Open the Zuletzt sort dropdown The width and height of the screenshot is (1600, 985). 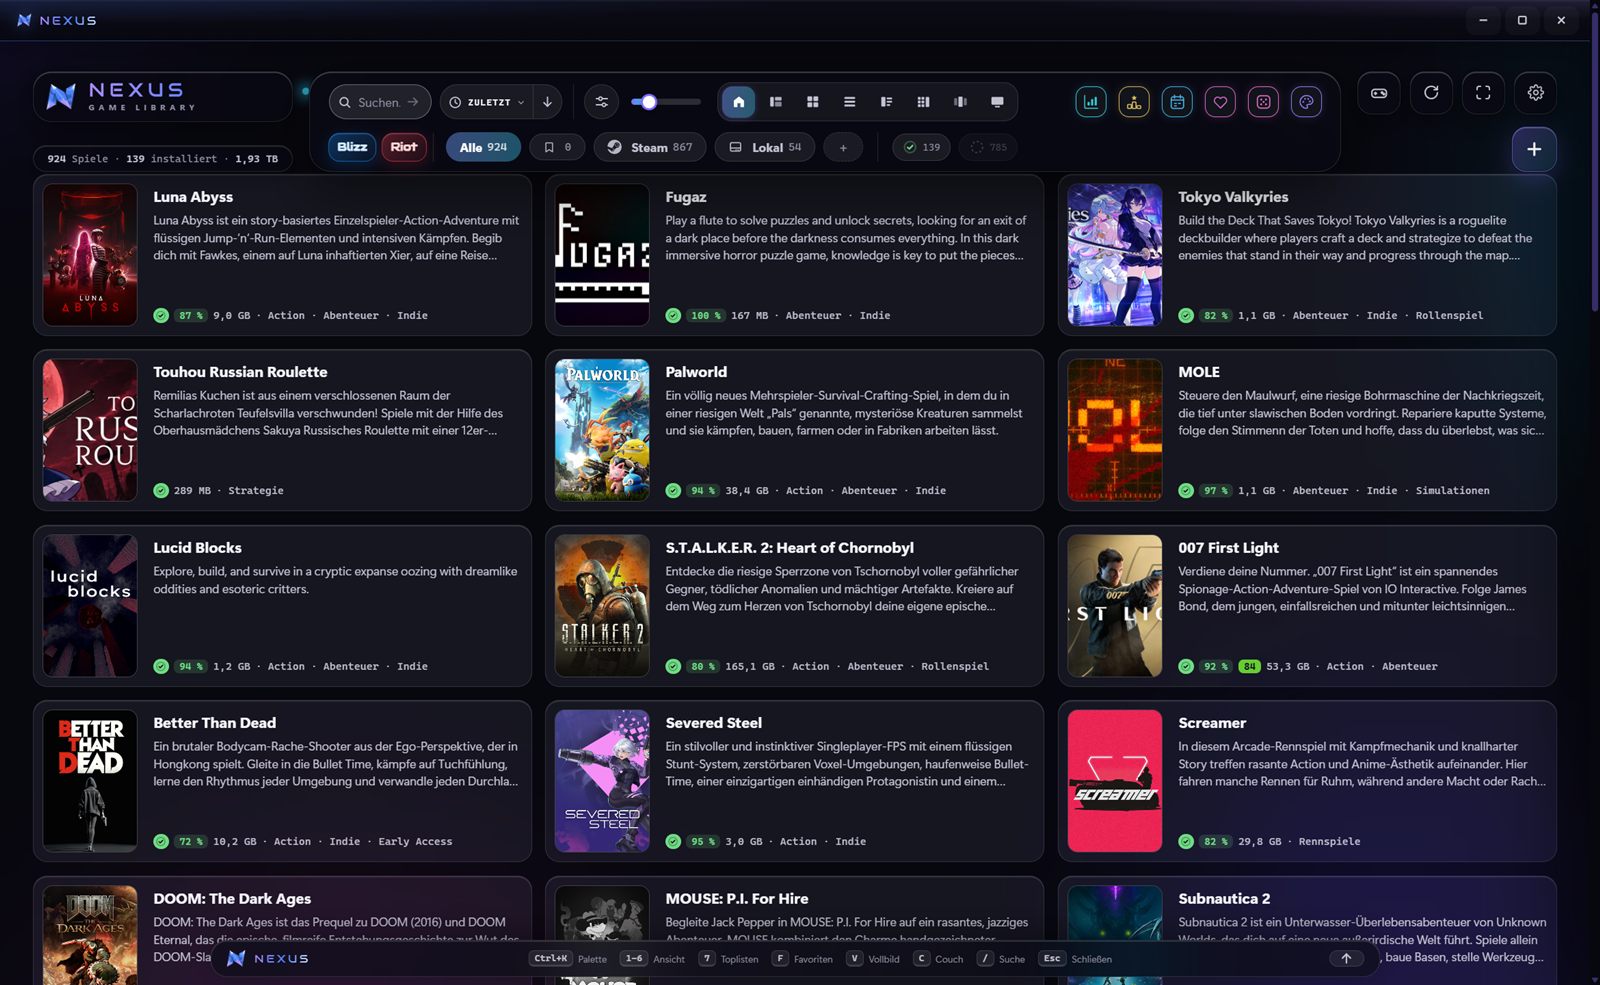click(x=486, y=102)
